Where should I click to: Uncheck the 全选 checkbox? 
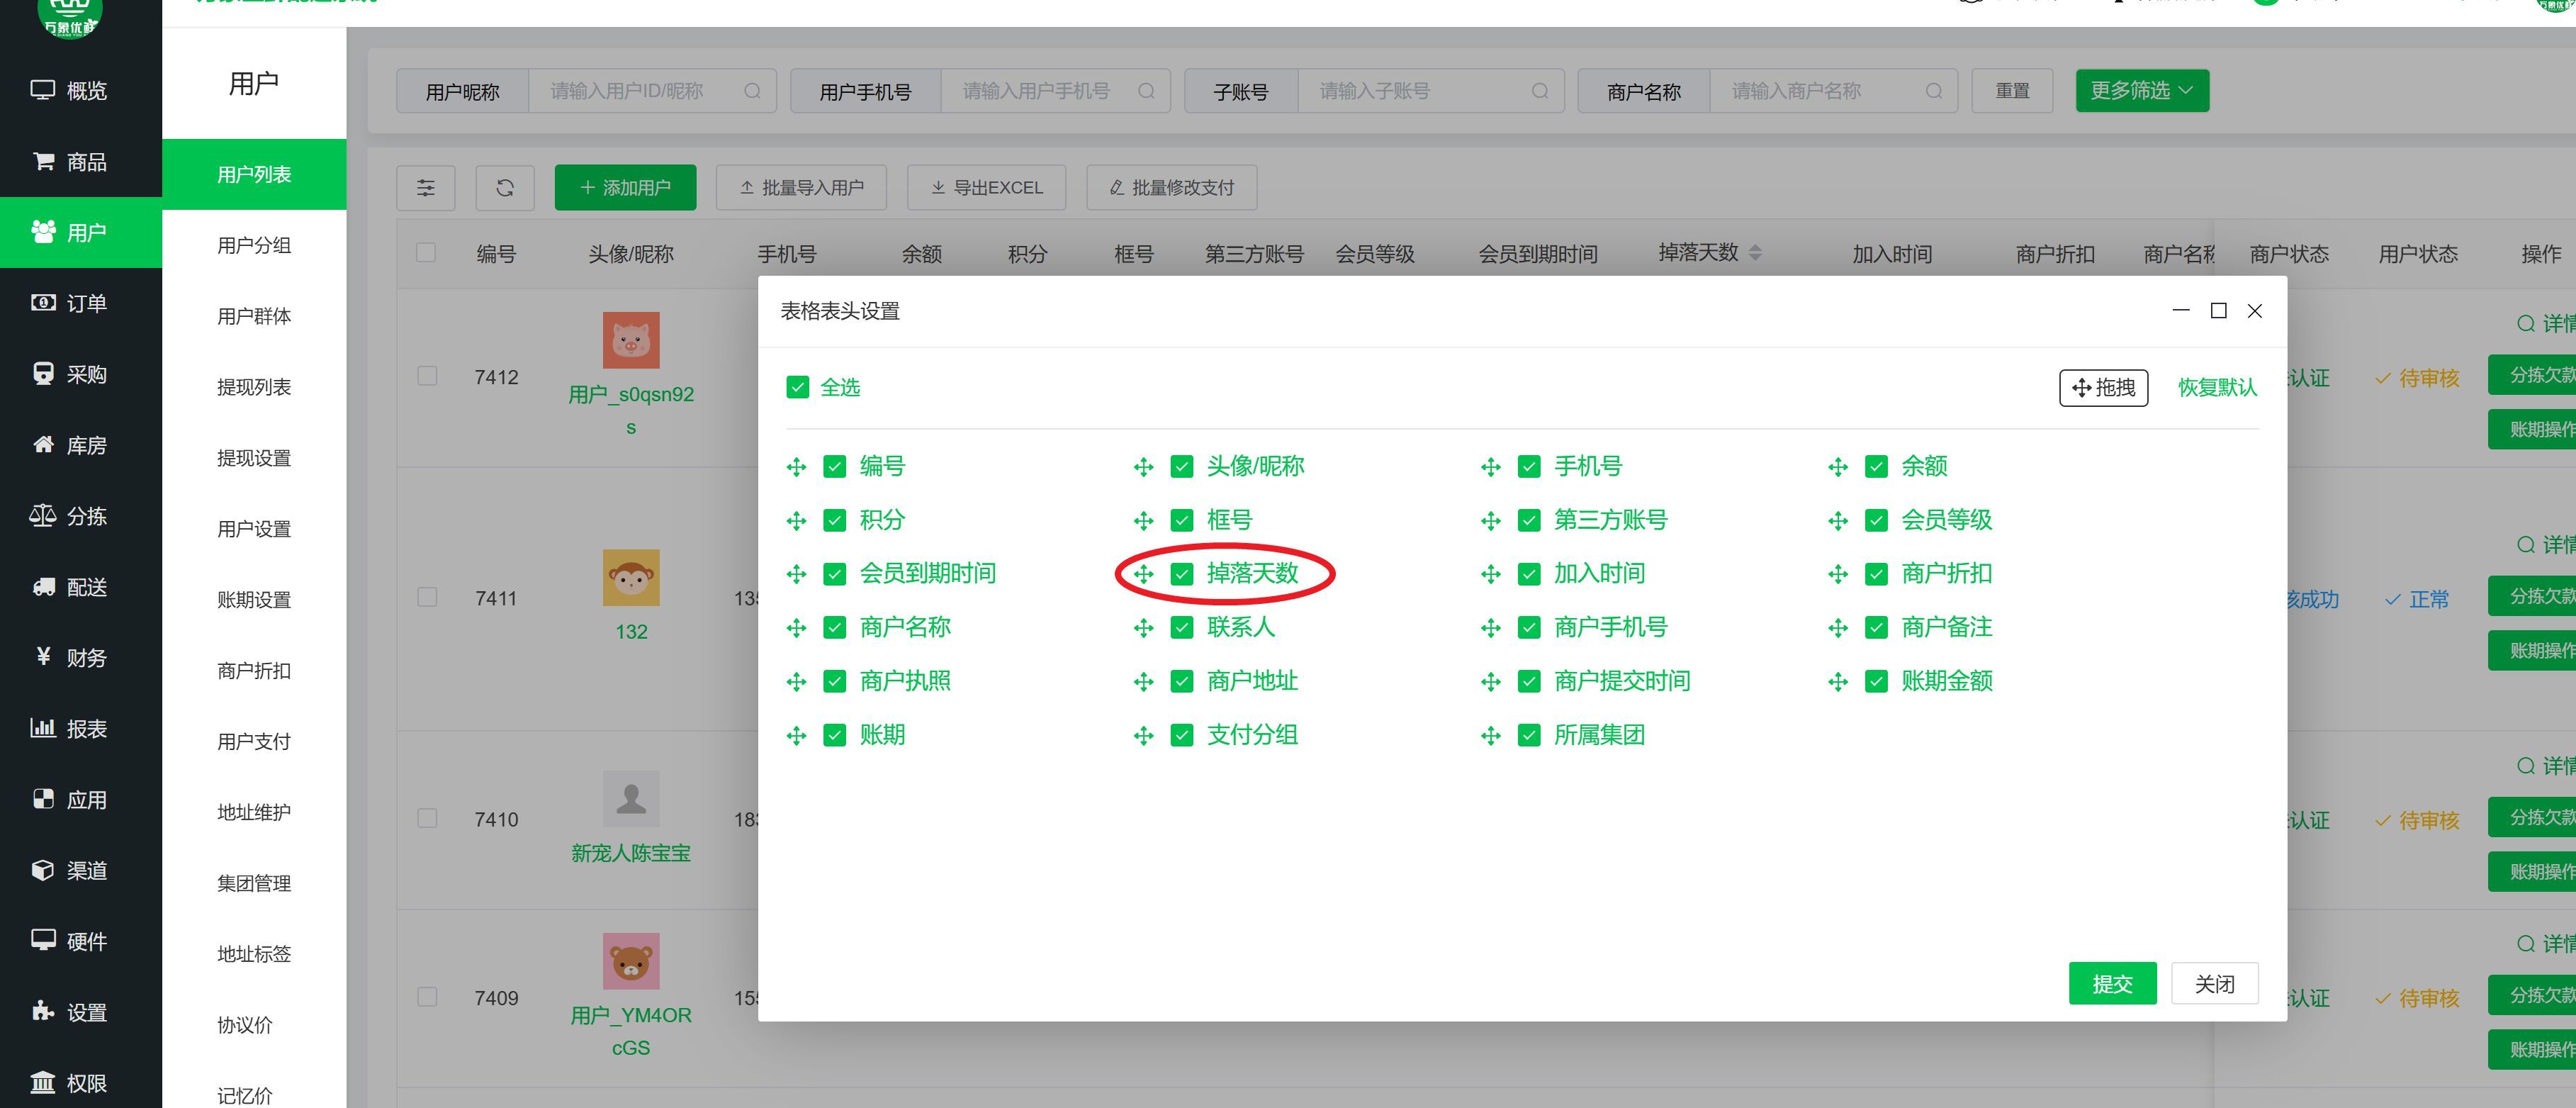[x=797, y=387]
